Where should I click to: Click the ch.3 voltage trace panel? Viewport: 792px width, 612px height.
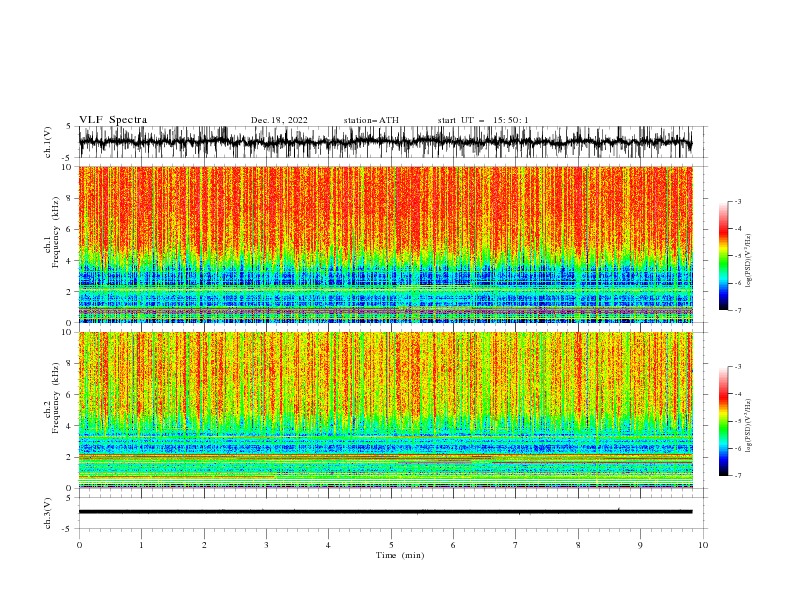click(x=393, y=513)
